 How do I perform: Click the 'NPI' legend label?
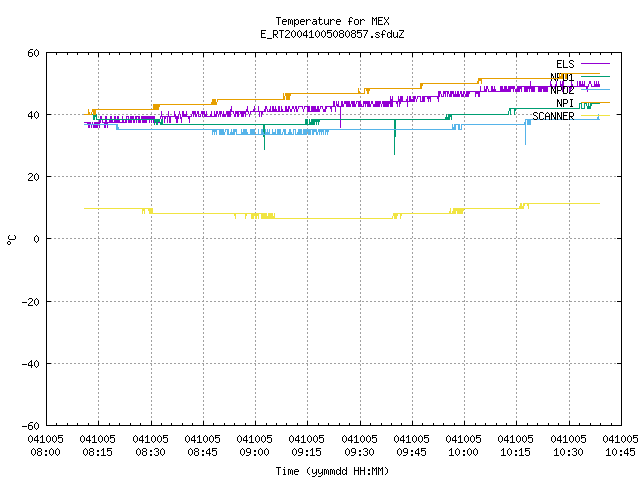(565, 103)
